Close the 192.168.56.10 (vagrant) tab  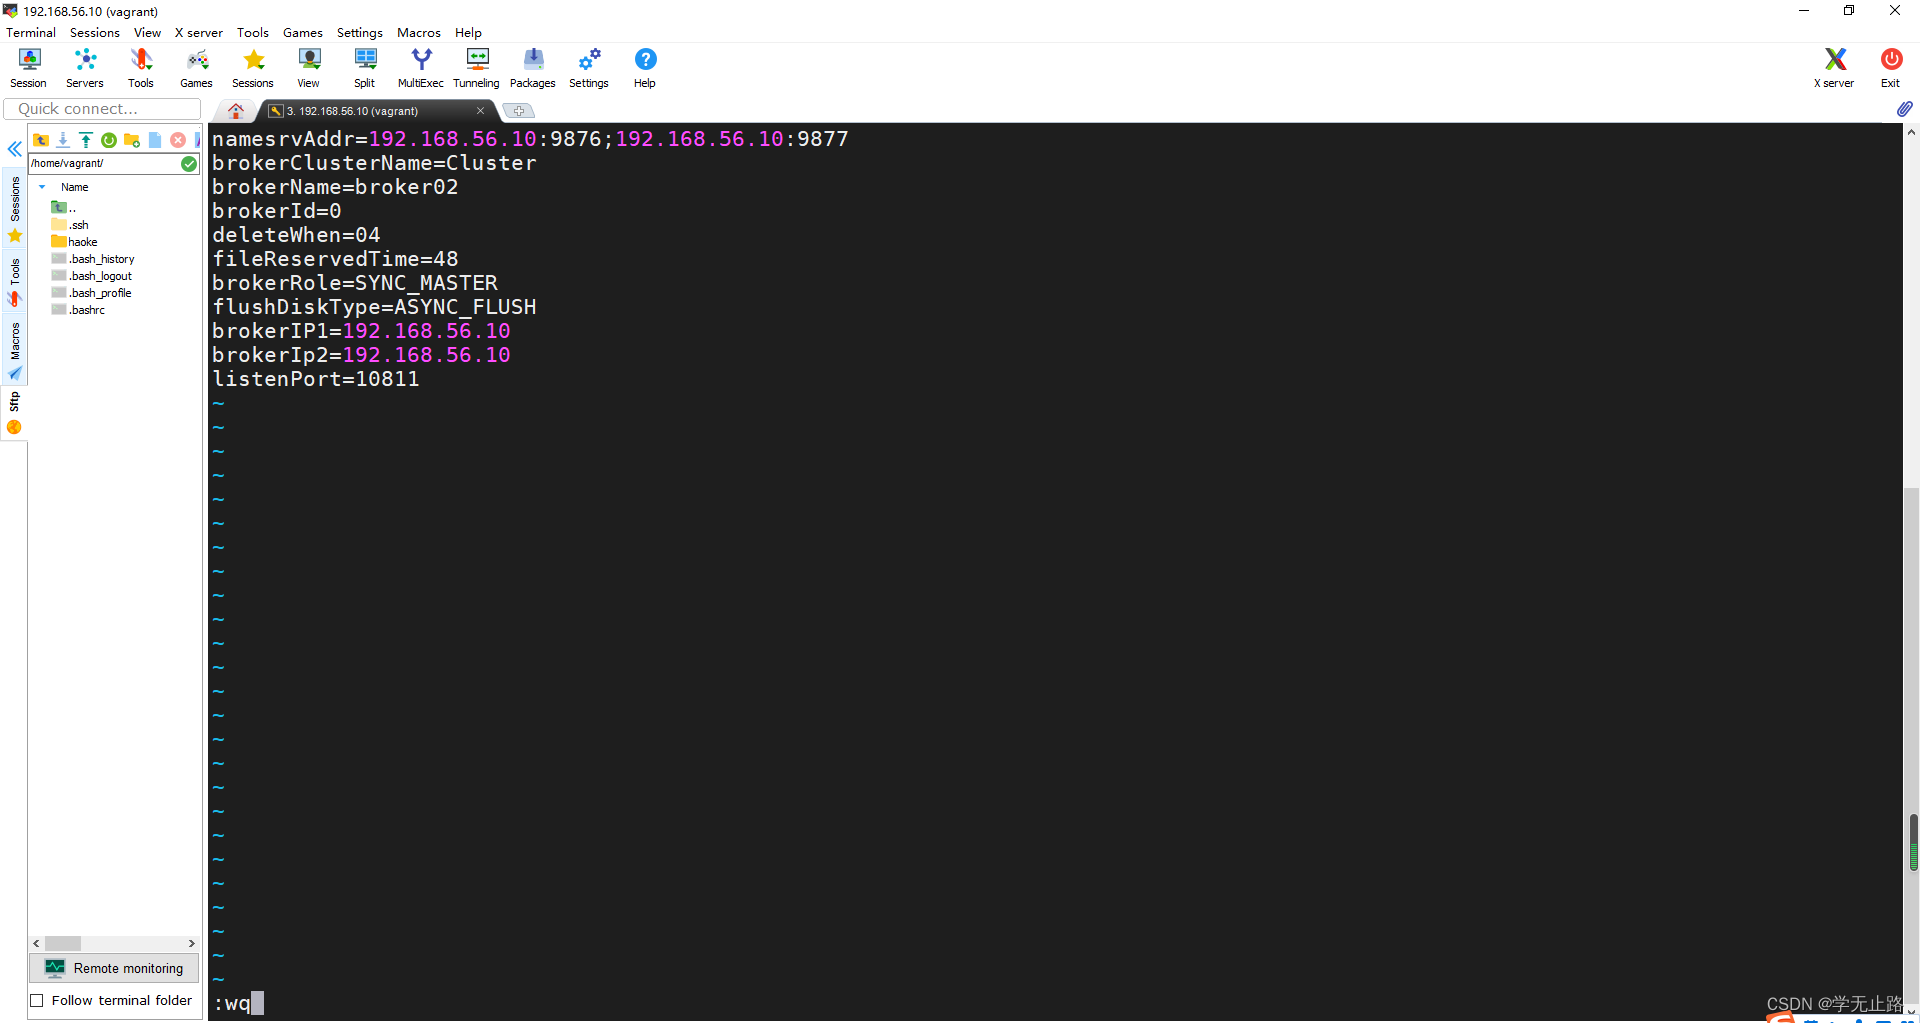[x=480, y=111]
